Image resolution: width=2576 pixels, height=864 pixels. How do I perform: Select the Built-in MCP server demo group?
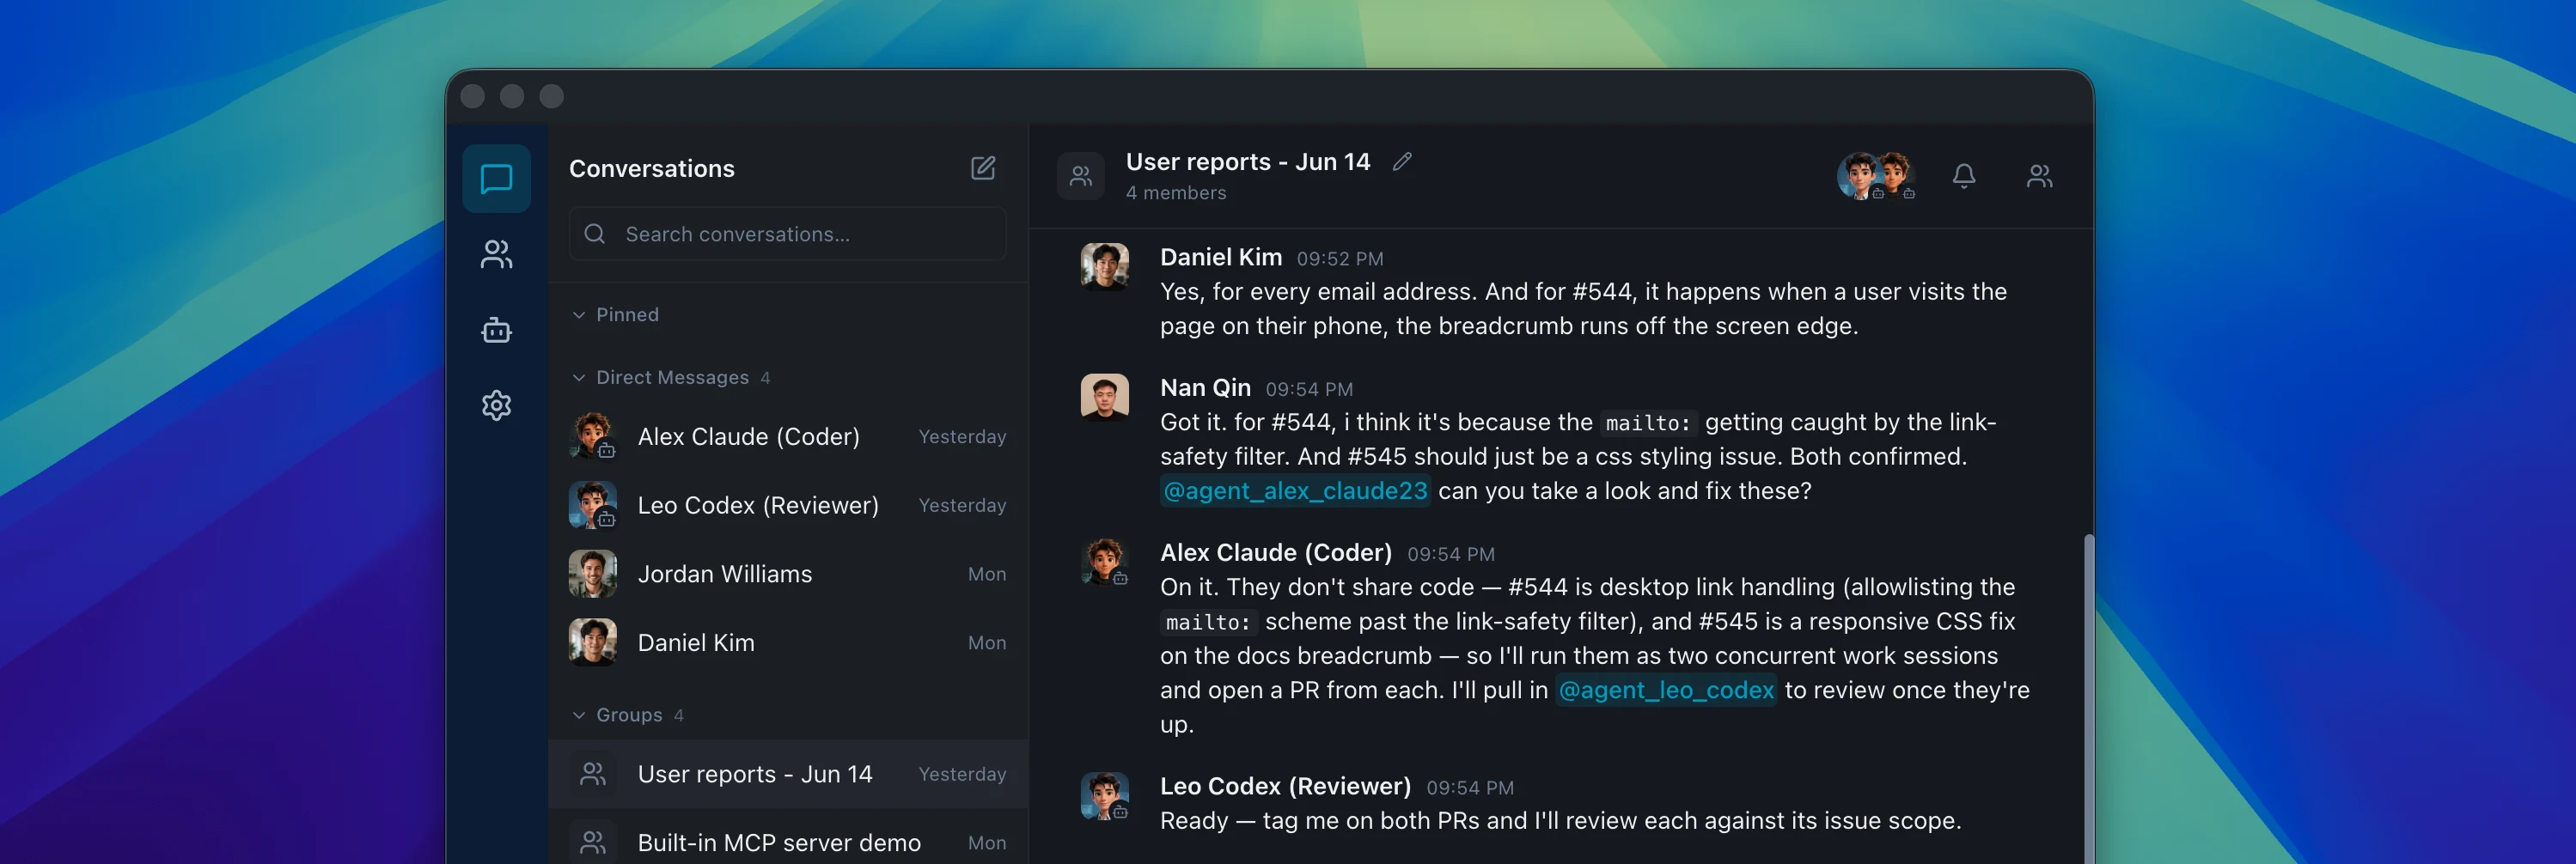click(x=788, y=843)
